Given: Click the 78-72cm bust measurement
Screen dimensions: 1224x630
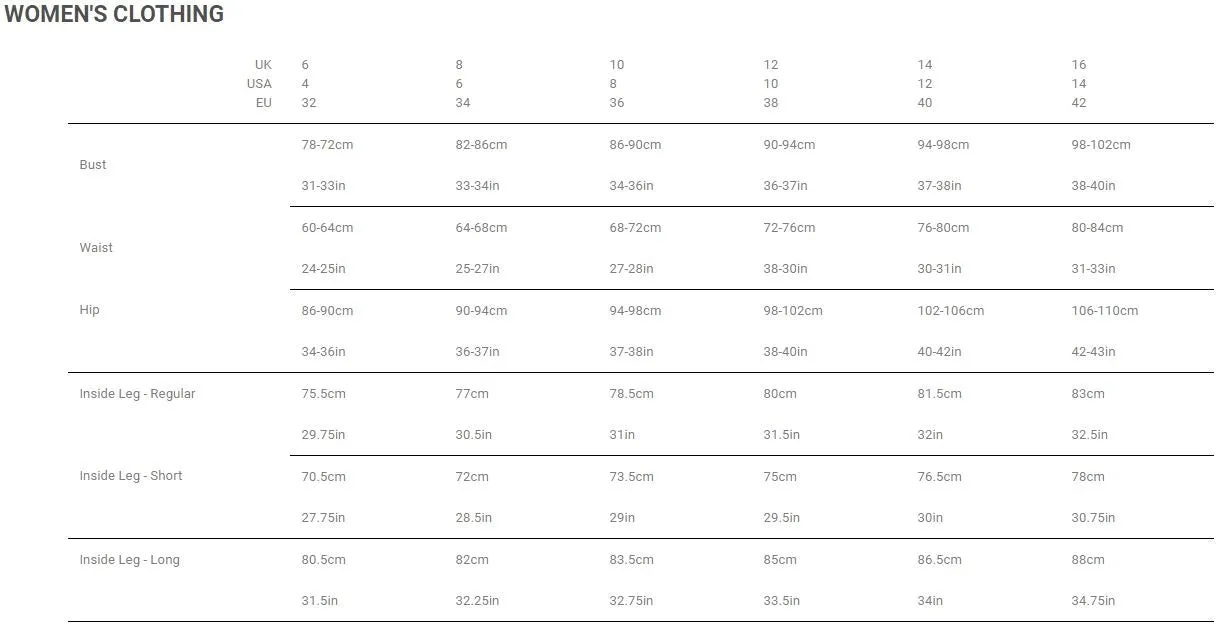Looking at the screenshot, I should (x=327, y=145).
